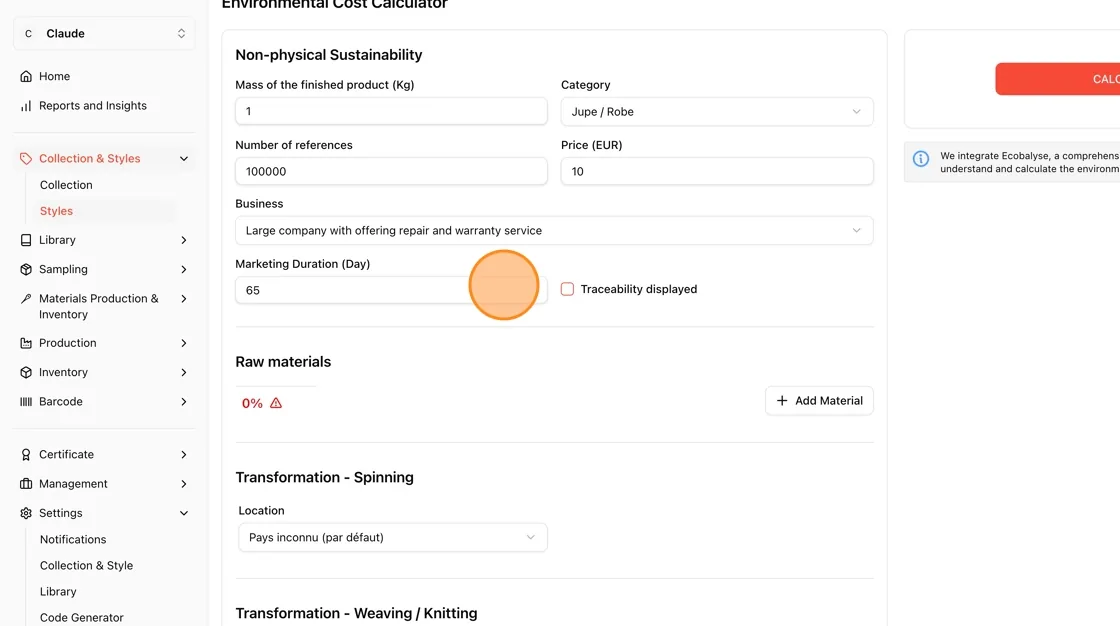Click the Collection & Styles tag icon
The width and height of the screenshot is (1120, 626).
point(26,159)
